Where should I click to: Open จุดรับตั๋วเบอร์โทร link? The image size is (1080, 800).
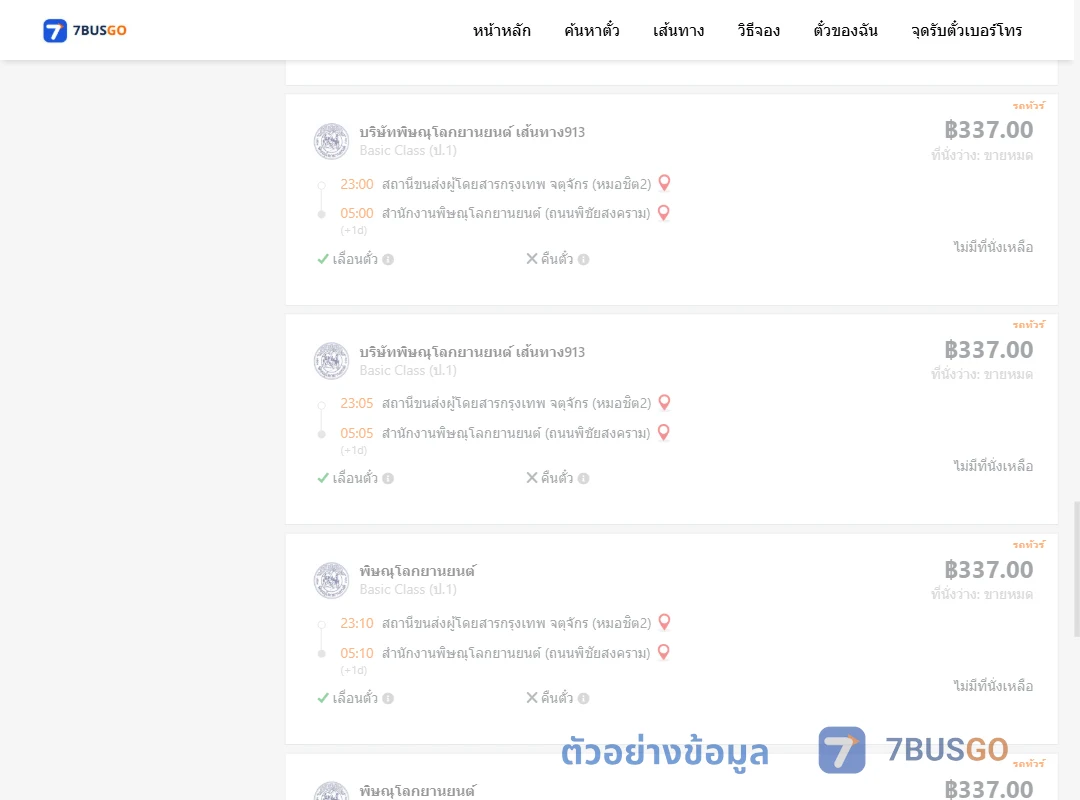tap(966, 30)
